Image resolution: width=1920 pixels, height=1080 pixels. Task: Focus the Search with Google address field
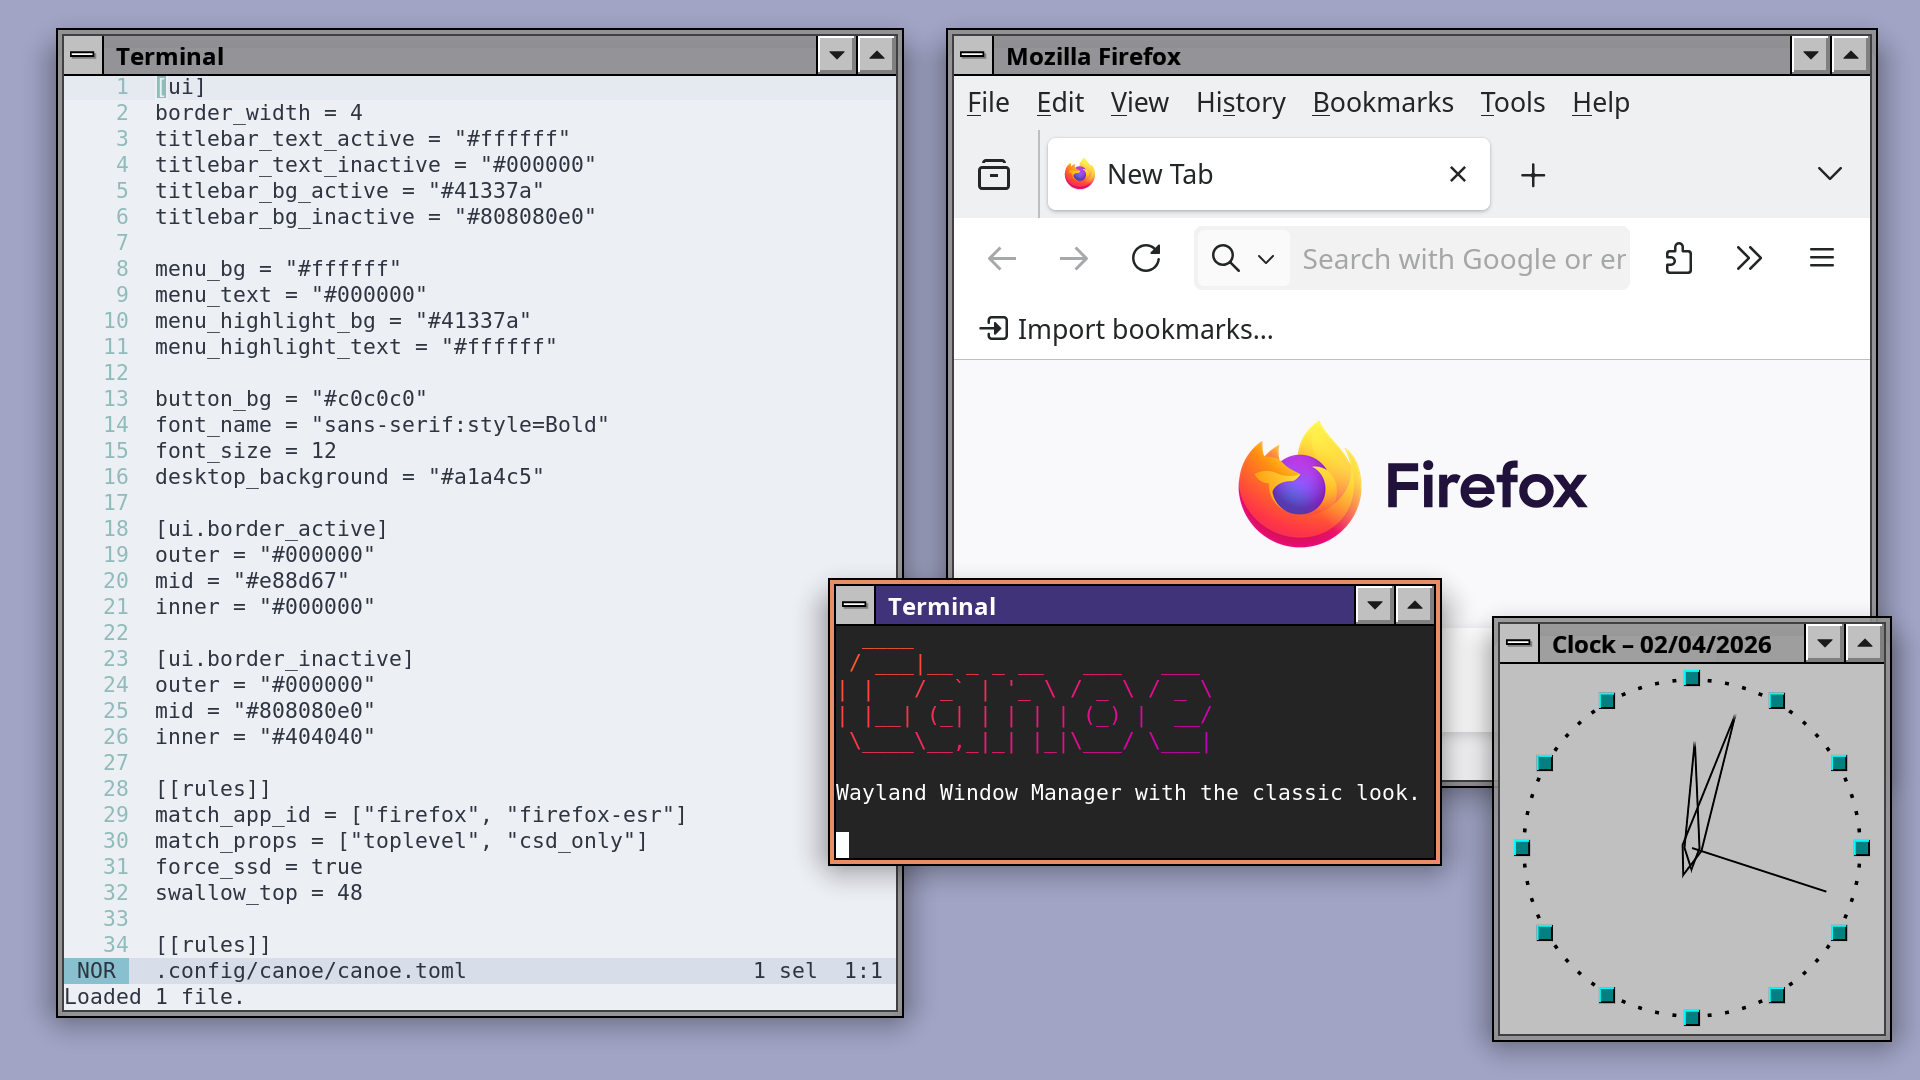pyautogui.click(x=1460, y=259)
